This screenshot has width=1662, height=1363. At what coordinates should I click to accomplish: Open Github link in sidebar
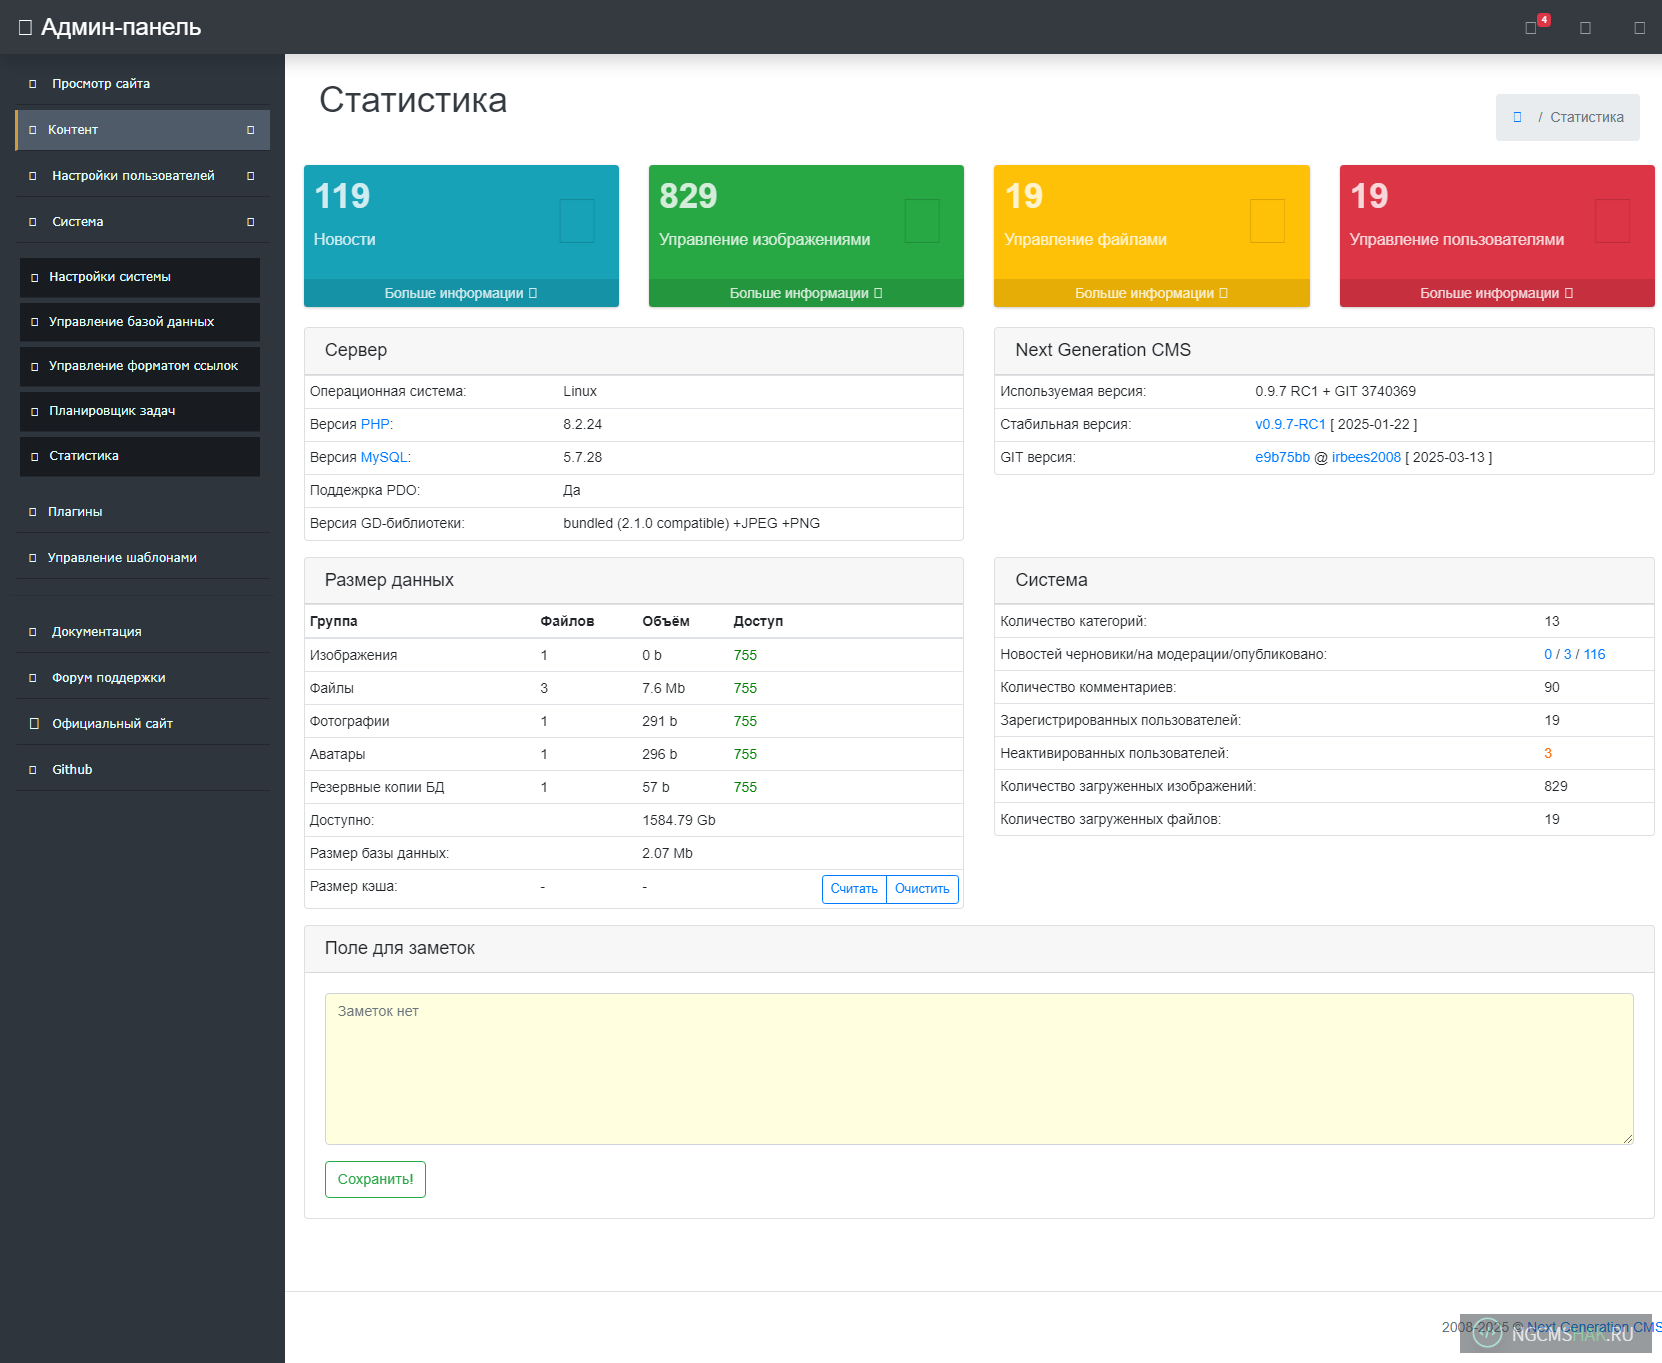142,770
